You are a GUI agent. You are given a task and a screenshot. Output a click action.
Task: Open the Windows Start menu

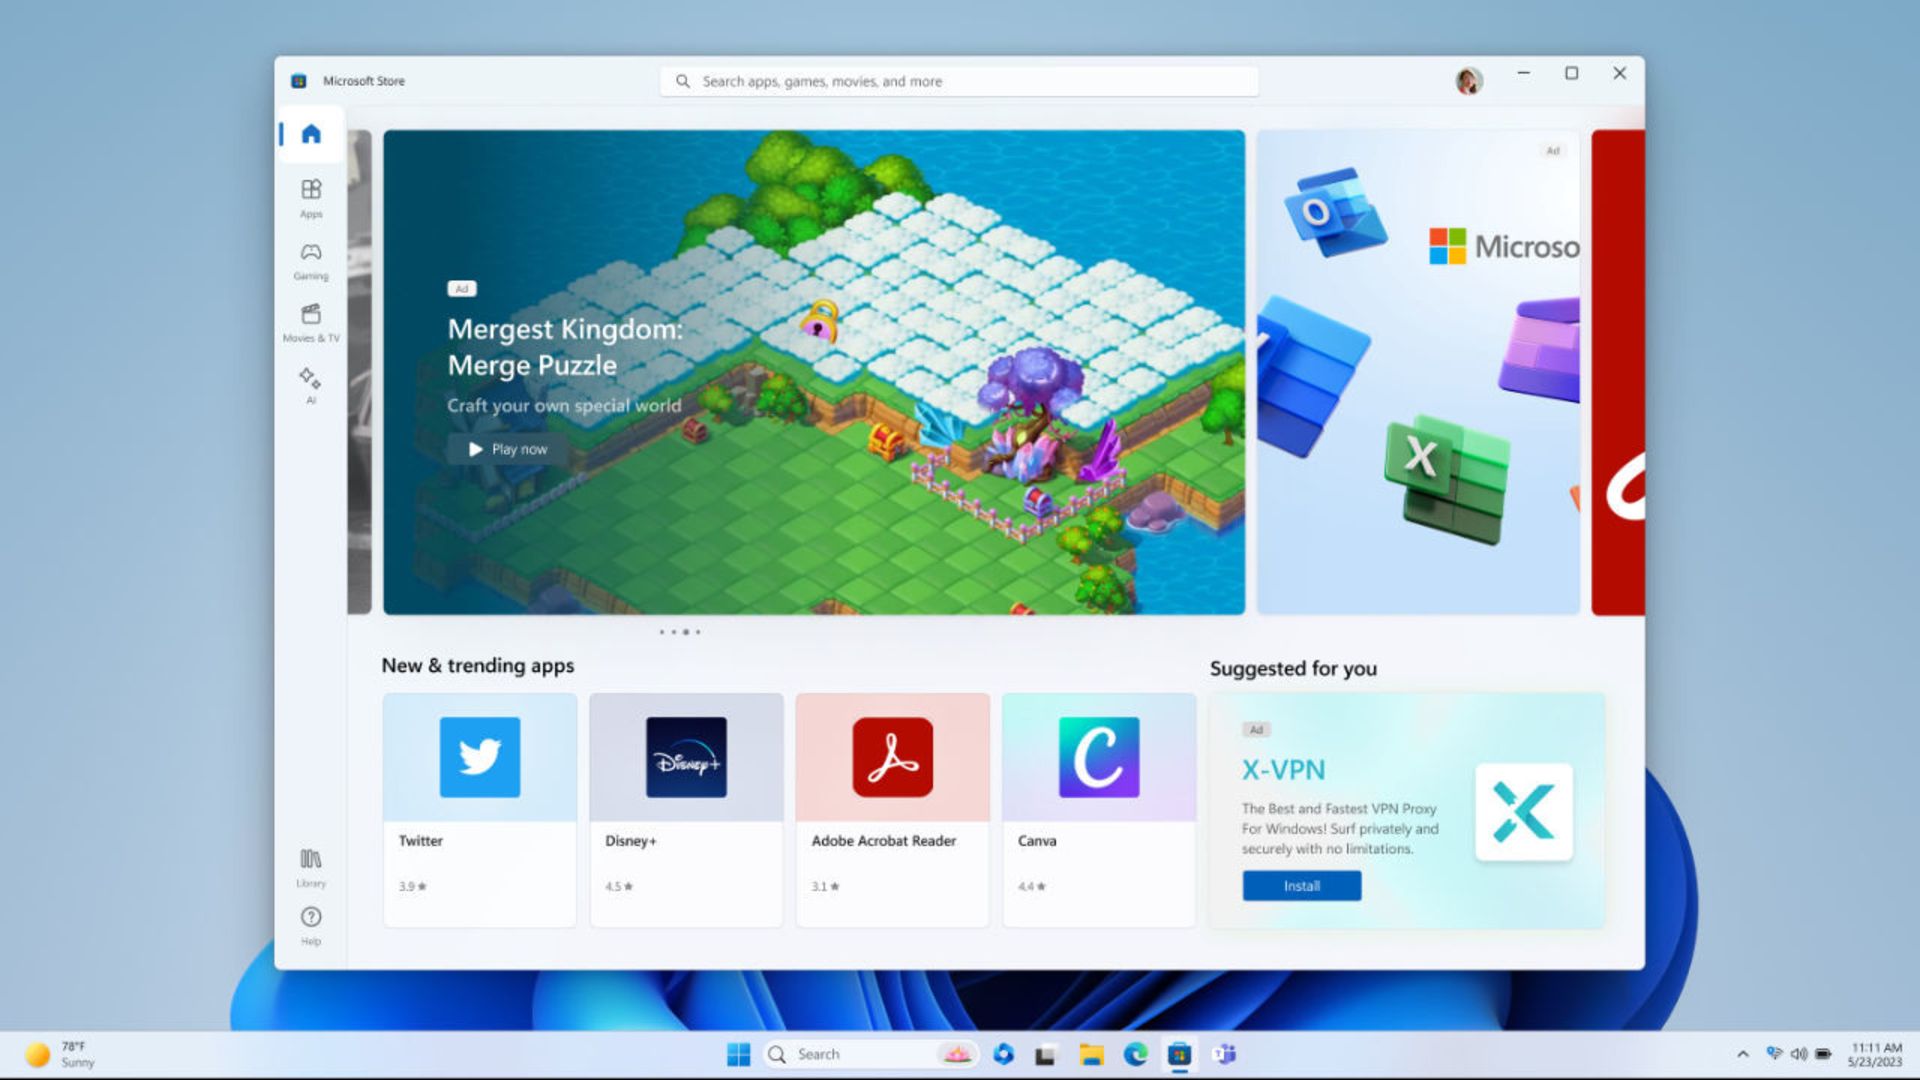738,1054
